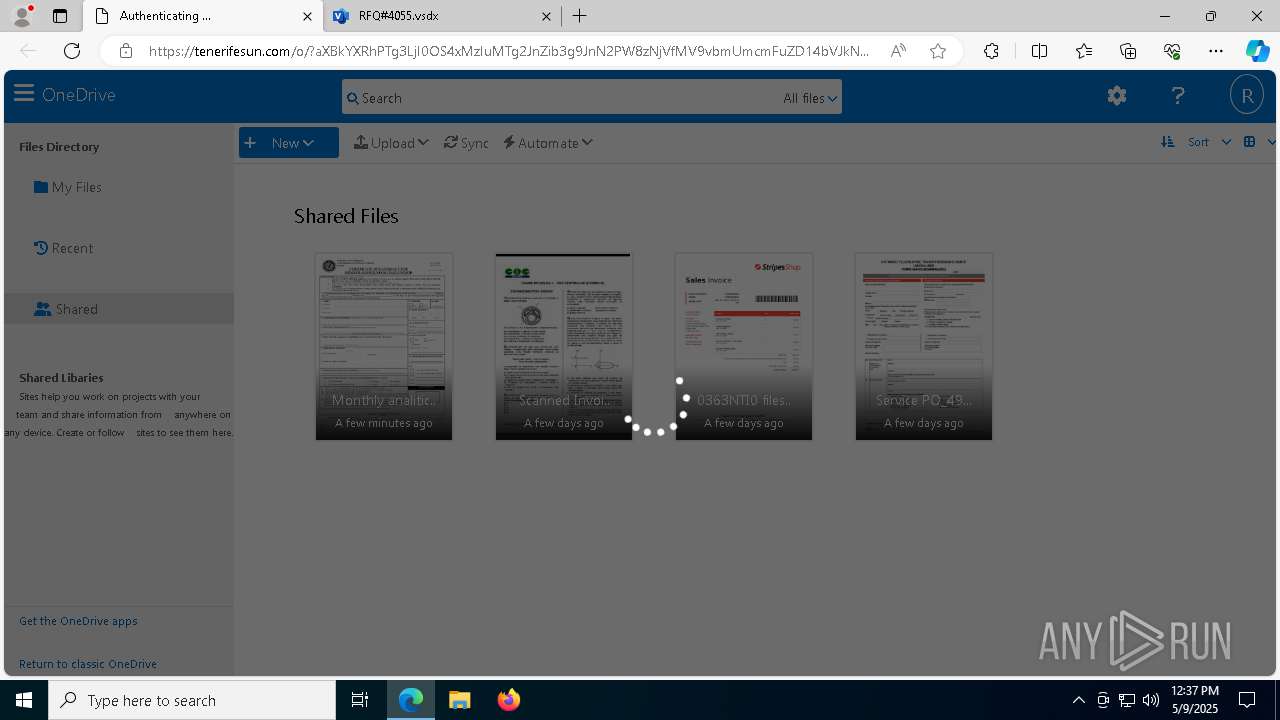Expand the Sort dropdown
This screenshot has width=1280, height=720.
1209,142
